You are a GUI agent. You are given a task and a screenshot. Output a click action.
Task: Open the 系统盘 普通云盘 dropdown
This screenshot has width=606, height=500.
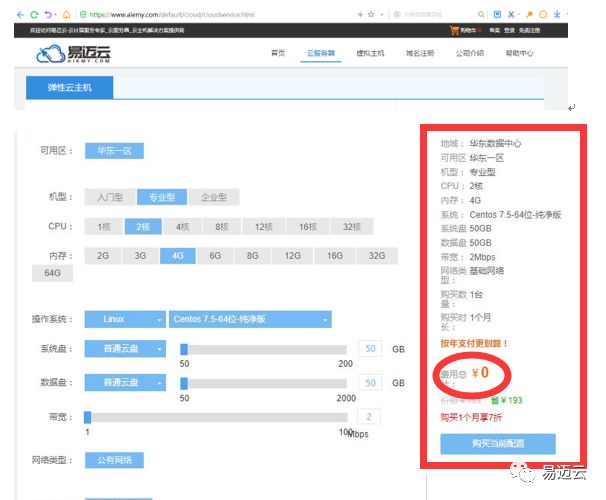point(125,349)
